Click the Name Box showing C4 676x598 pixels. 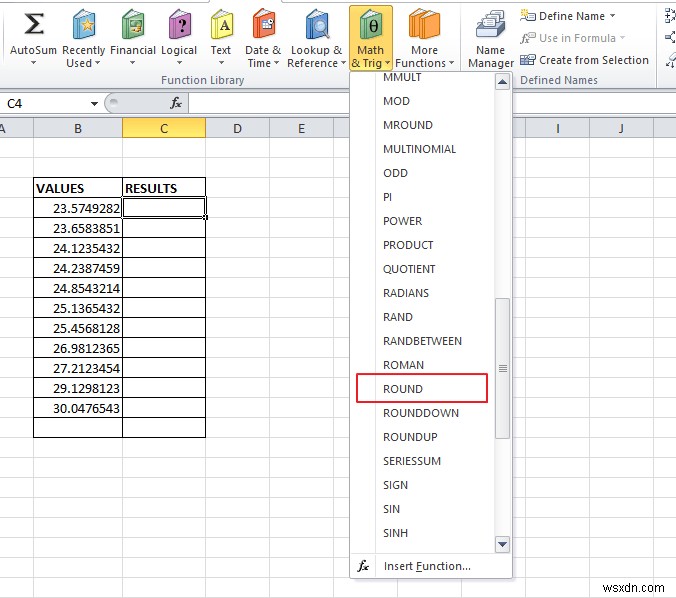[x=45, y=103]
